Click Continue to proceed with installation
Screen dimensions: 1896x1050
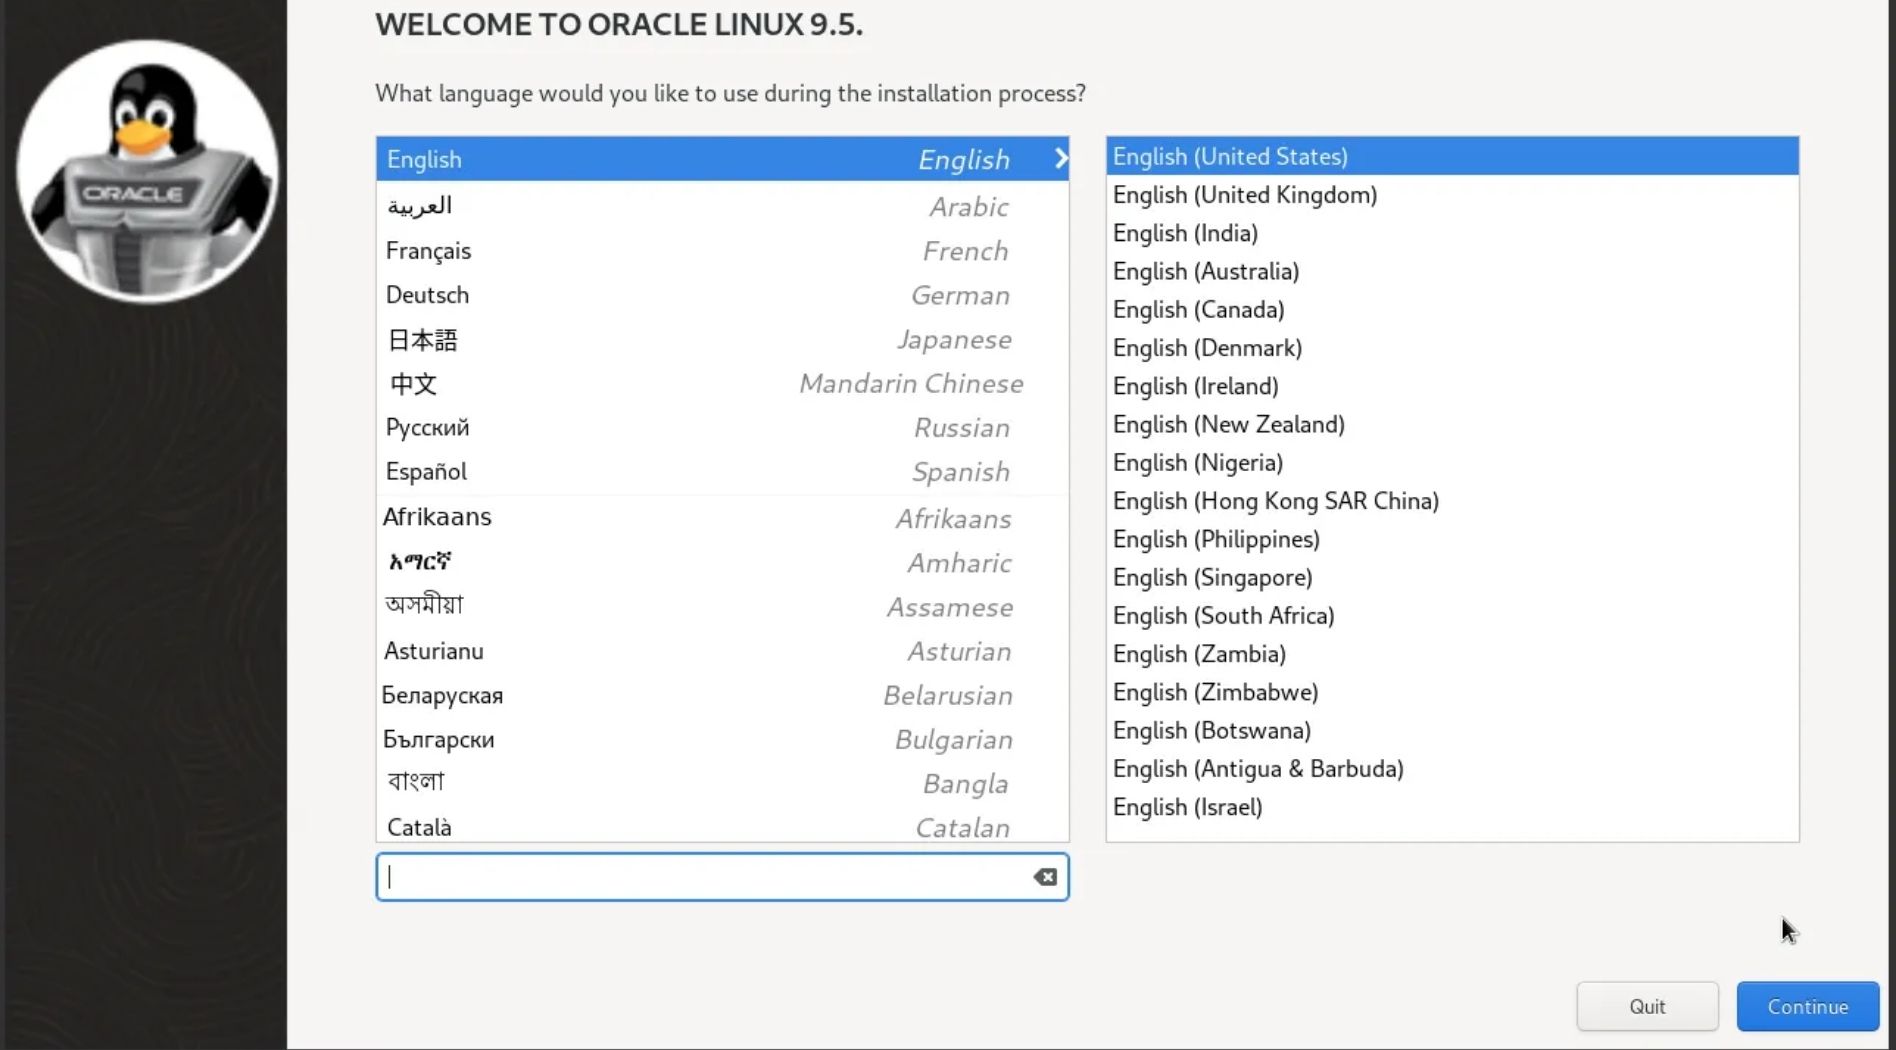[1807, 1006]
